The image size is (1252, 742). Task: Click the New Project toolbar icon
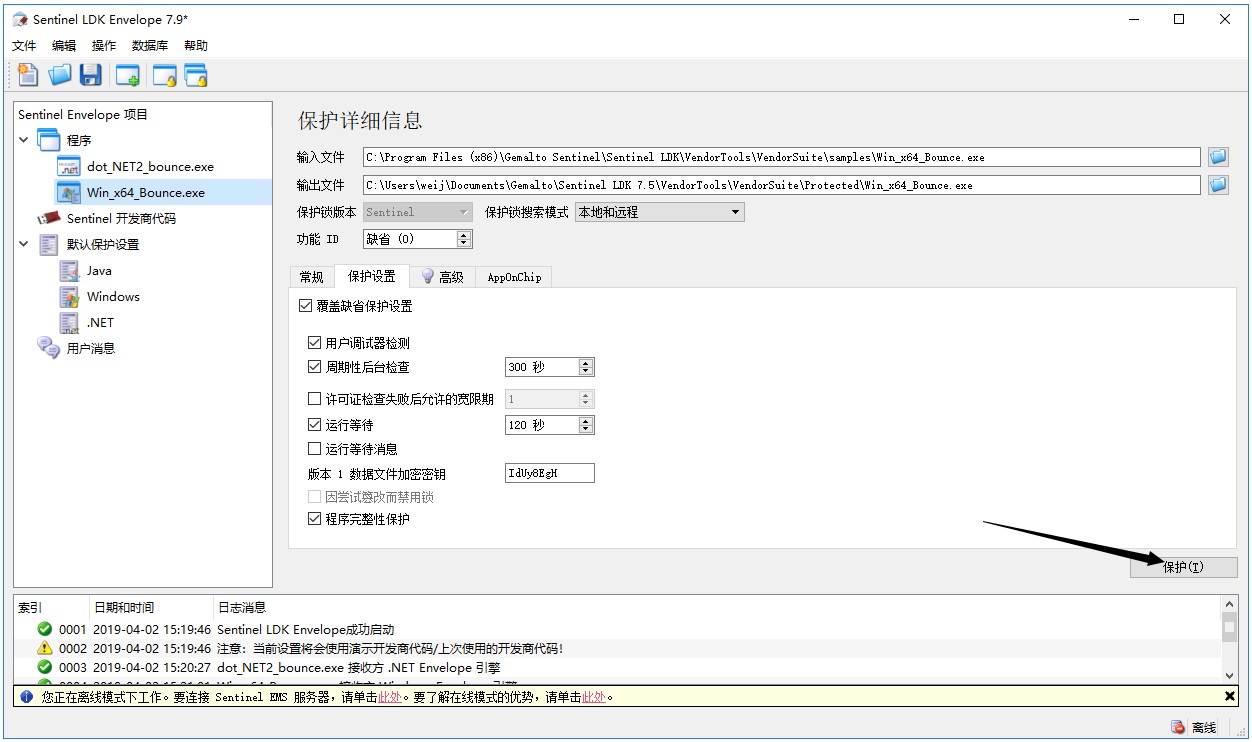click(x=28, y=75)
